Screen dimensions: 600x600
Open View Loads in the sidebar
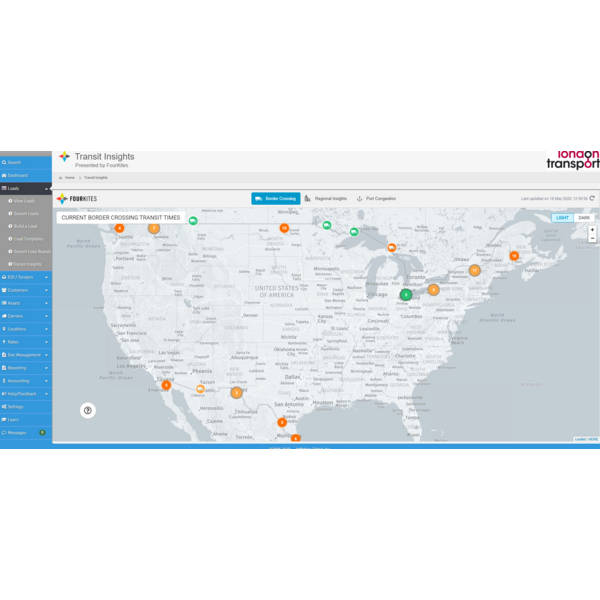pyautogui.click(x=25, y=201)
